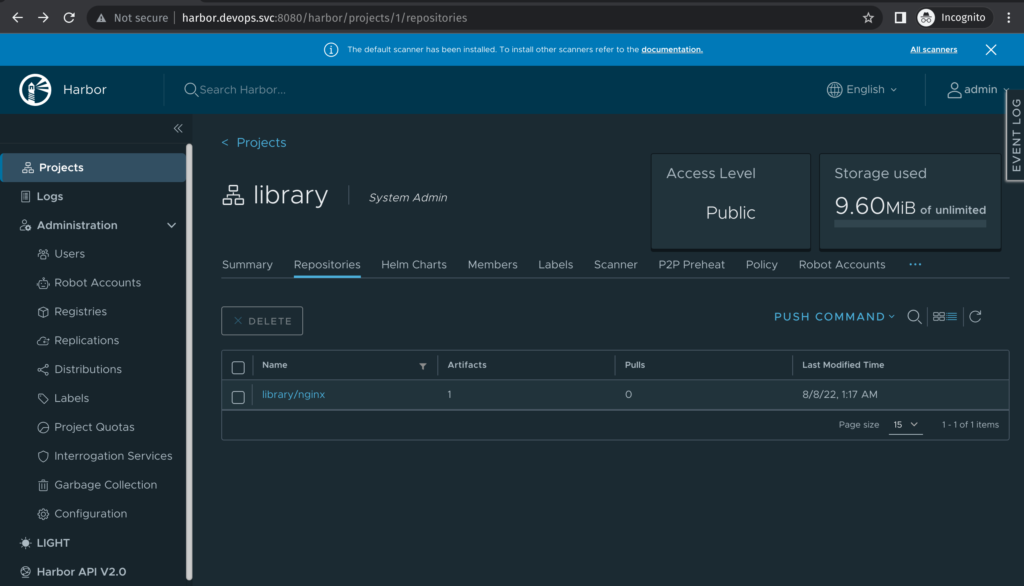This screenshot has width=1024, height=586.
Task: Expand the PUSH COMMAND dropdown
Action: tap(834, 317)
